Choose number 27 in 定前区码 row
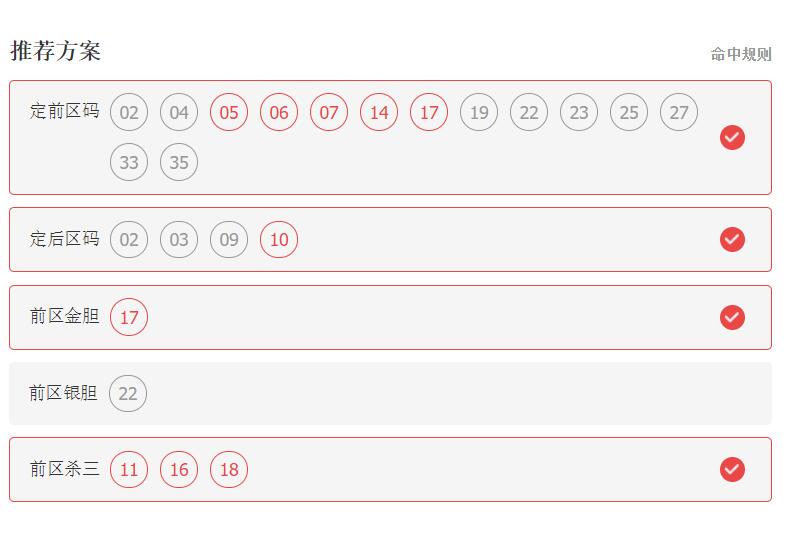The image size is (791, 533). pyautogui.click(x=679, y=112)
